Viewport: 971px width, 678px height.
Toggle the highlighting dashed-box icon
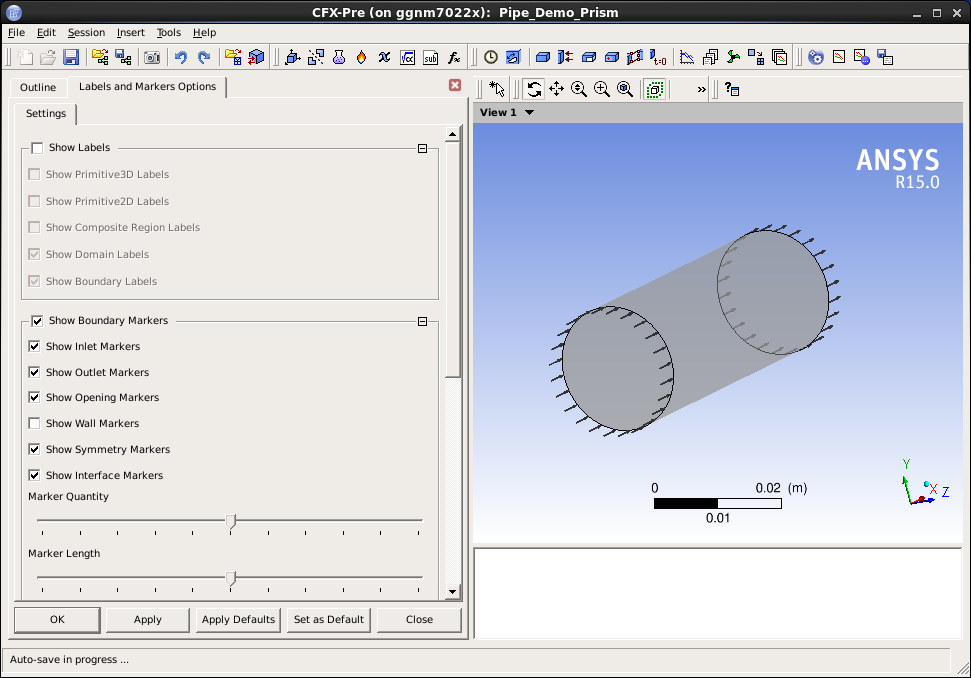click(x=655, y=89)
